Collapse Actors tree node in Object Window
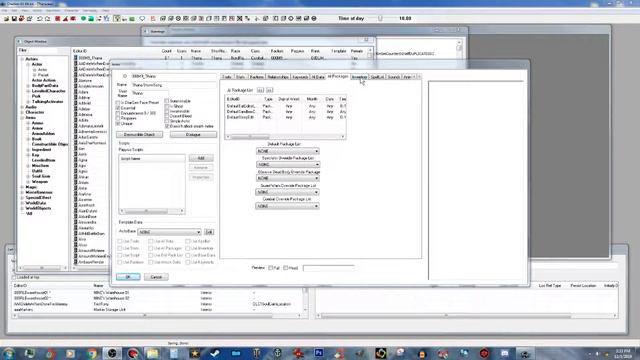This screenshot has height=360, width=640. [22, 59]
